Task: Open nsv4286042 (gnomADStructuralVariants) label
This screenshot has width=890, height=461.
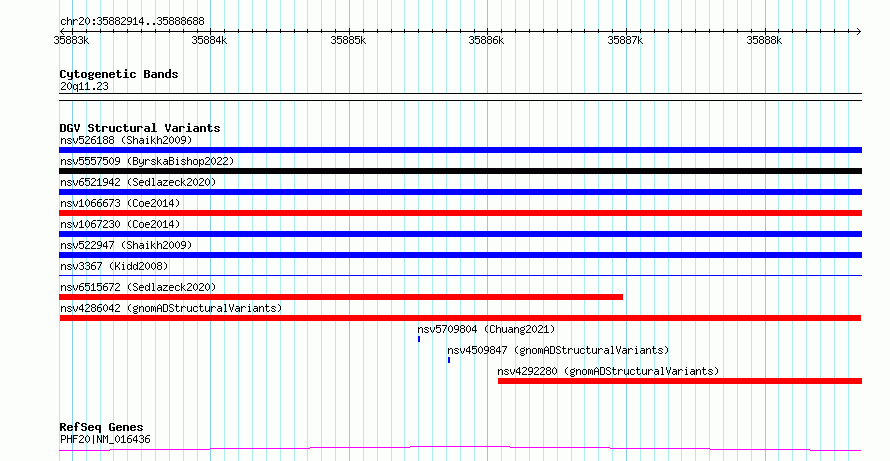Action: point(171,308)
